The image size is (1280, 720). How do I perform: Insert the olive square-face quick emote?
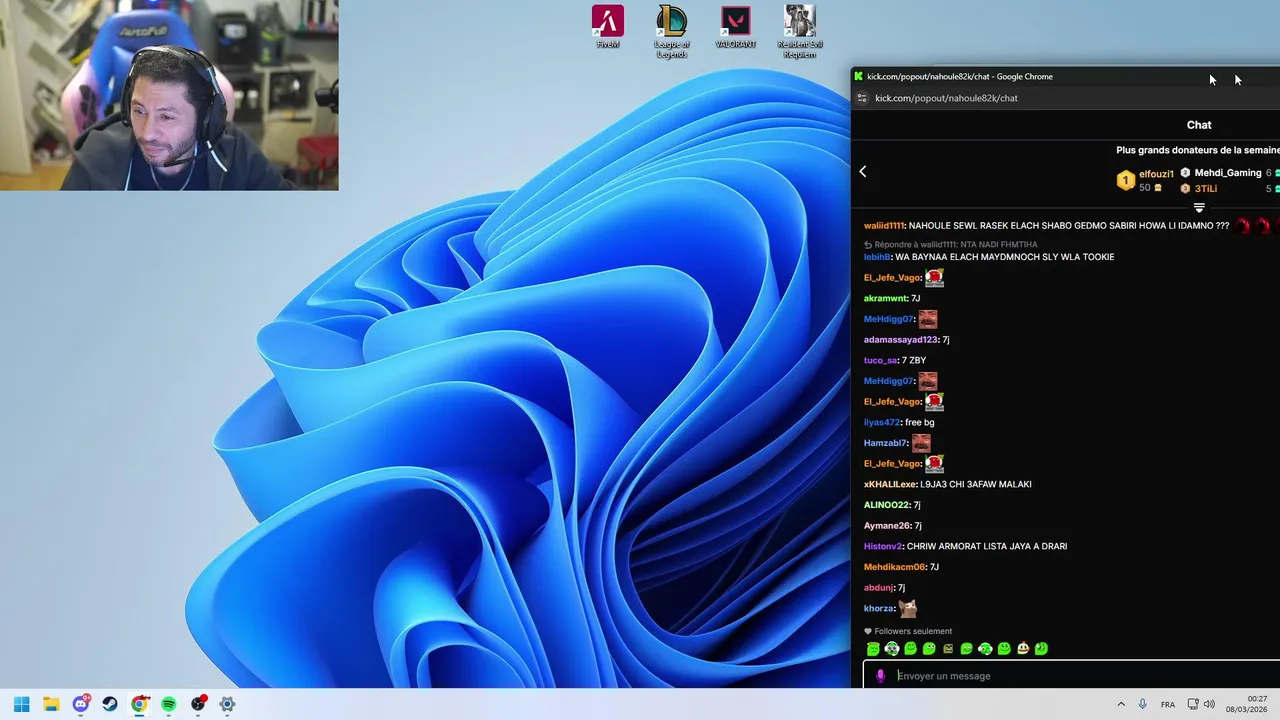(948, 649)
